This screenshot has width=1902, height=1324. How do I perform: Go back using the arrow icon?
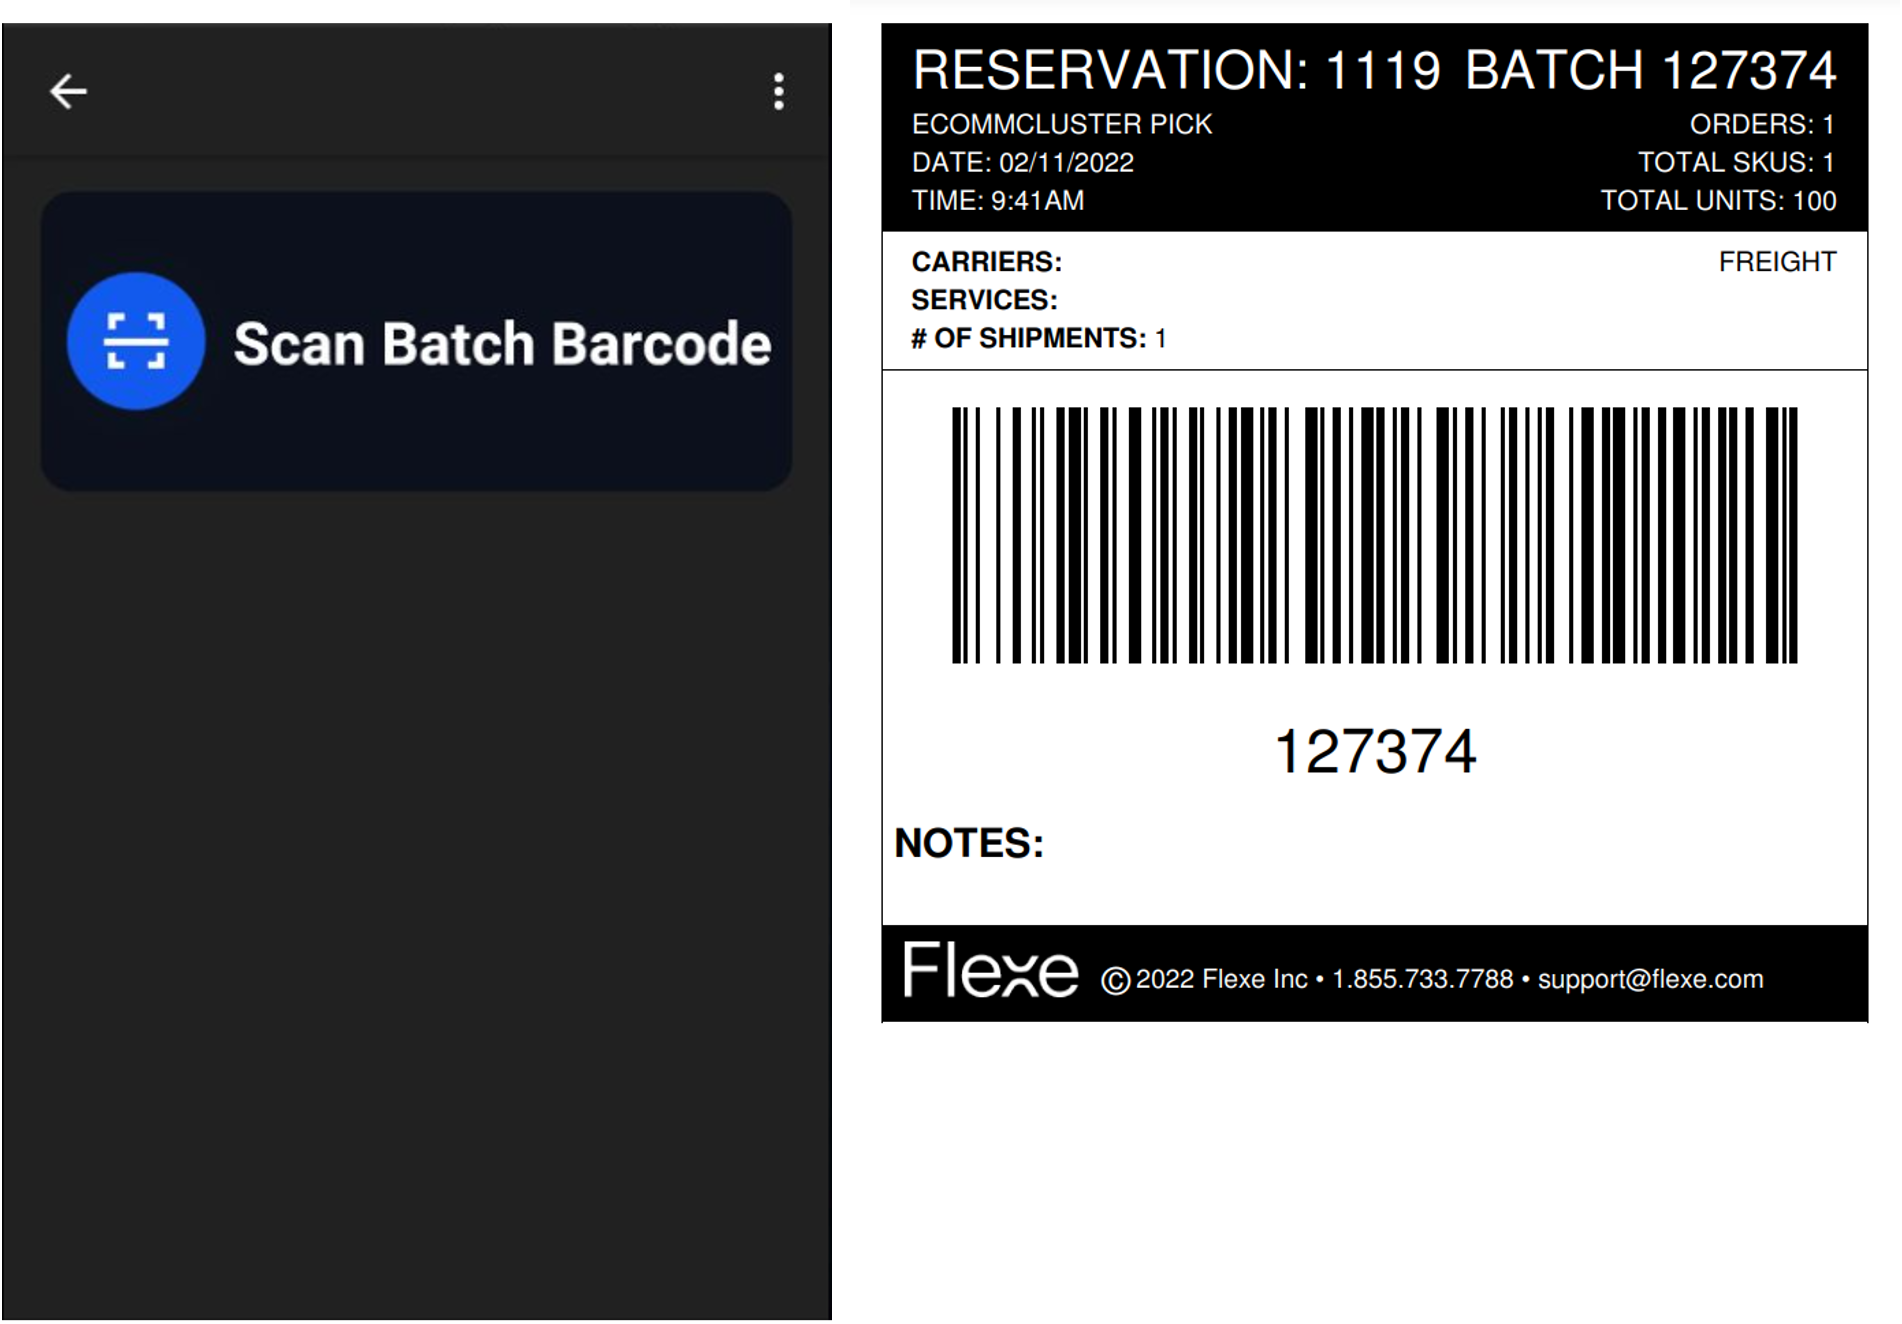tap(68, 92)
